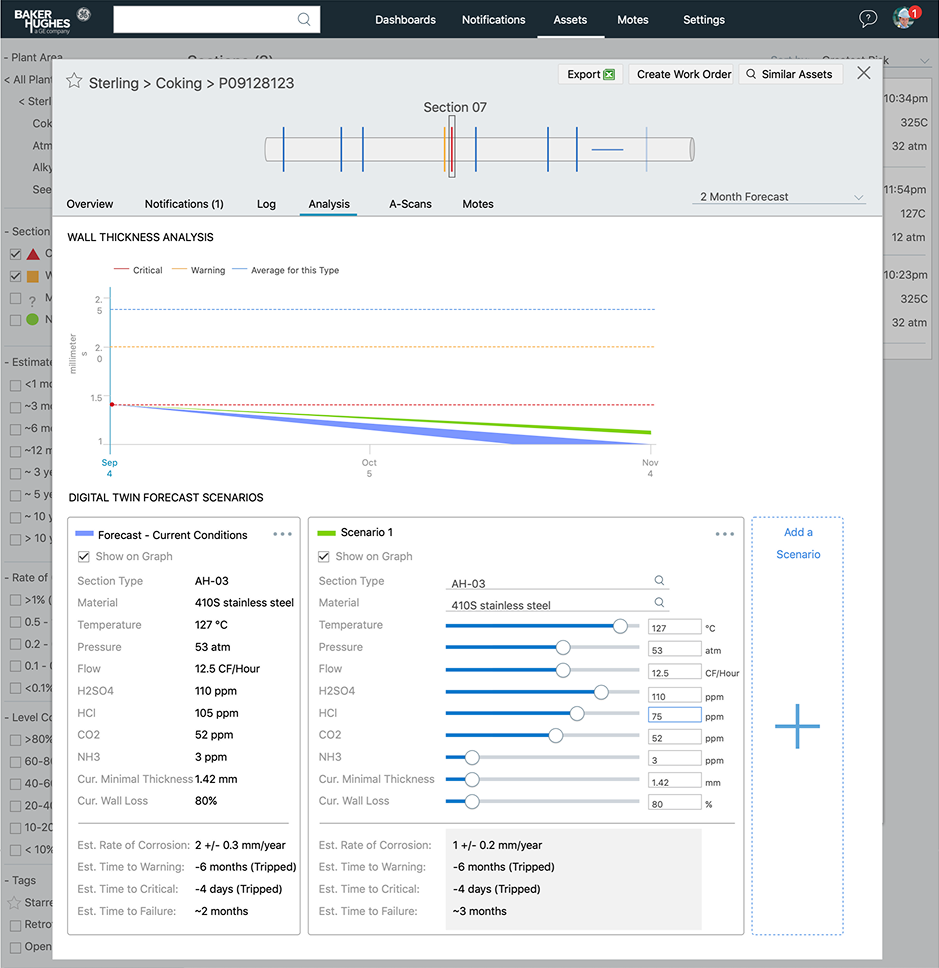Click the Pressure value field showing 53
The height and width of the screenshot is (968, 939).
pyautogui.click(x=674, y=649)
